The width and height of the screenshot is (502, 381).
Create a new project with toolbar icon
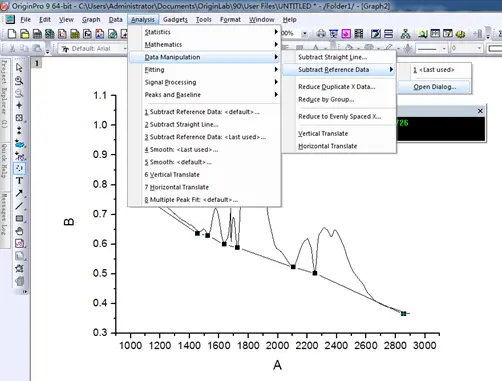tap(12, 34)
